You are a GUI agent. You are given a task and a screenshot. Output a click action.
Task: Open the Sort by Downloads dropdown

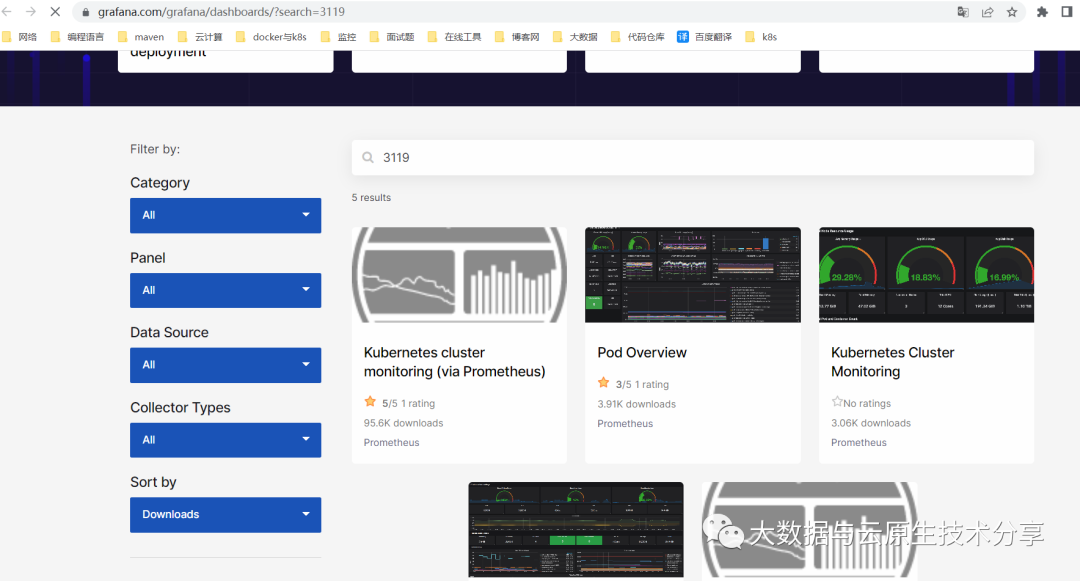point(225,515)
